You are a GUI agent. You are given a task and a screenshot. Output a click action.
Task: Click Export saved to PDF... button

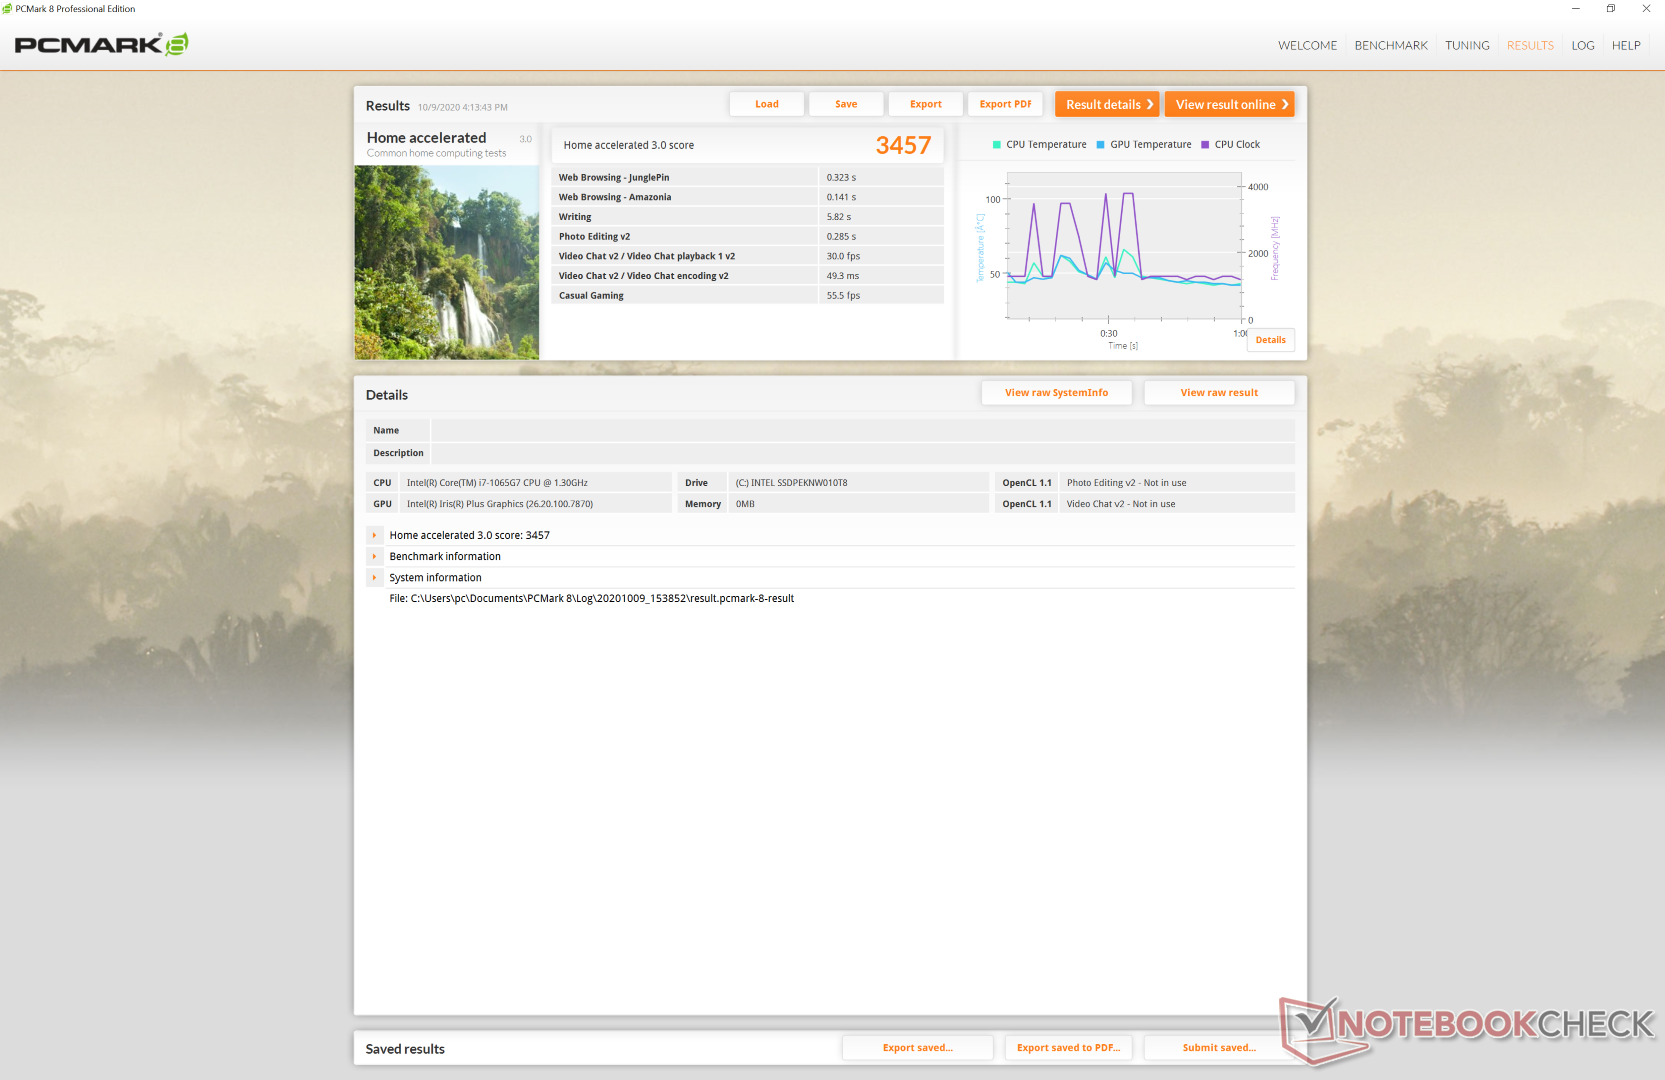[1068, 1048]
